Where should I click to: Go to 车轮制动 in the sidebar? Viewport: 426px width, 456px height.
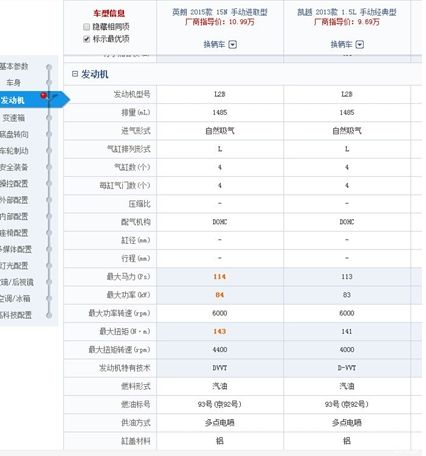(x=14, y=151)
